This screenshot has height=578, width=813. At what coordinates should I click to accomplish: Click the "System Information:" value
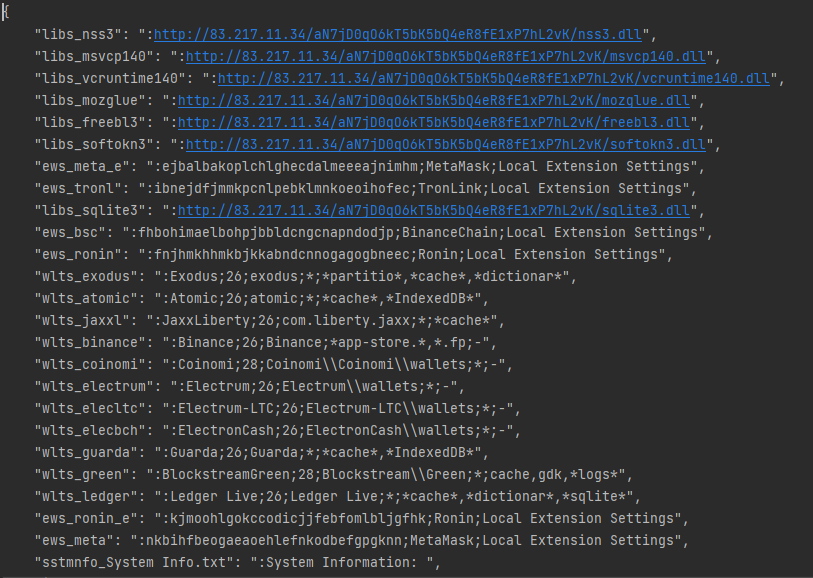[x=342, y=562]
